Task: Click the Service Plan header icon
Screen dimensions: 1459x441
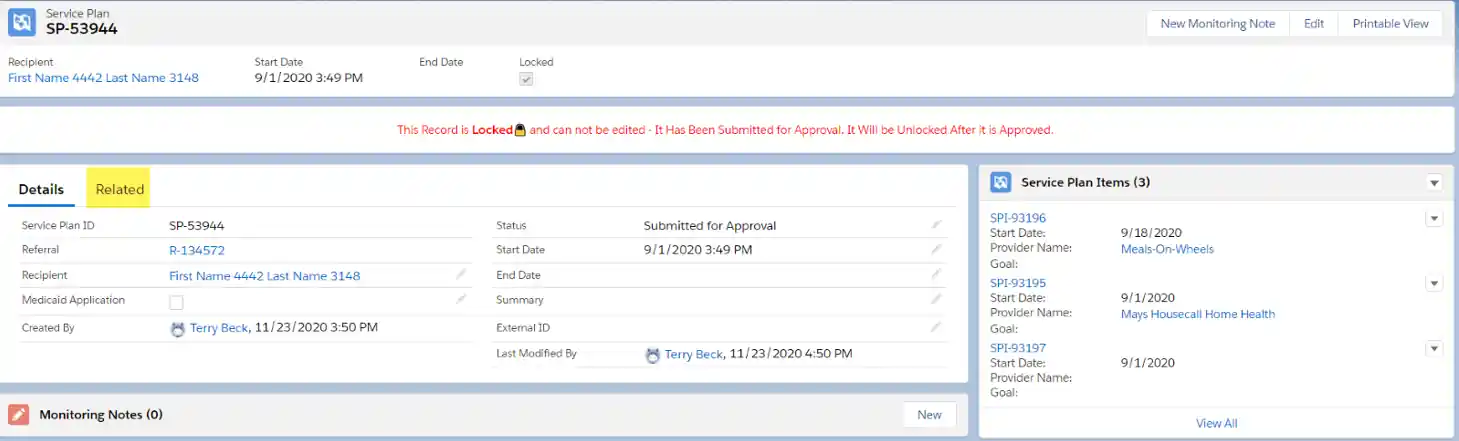Action: tap(22, 22)
